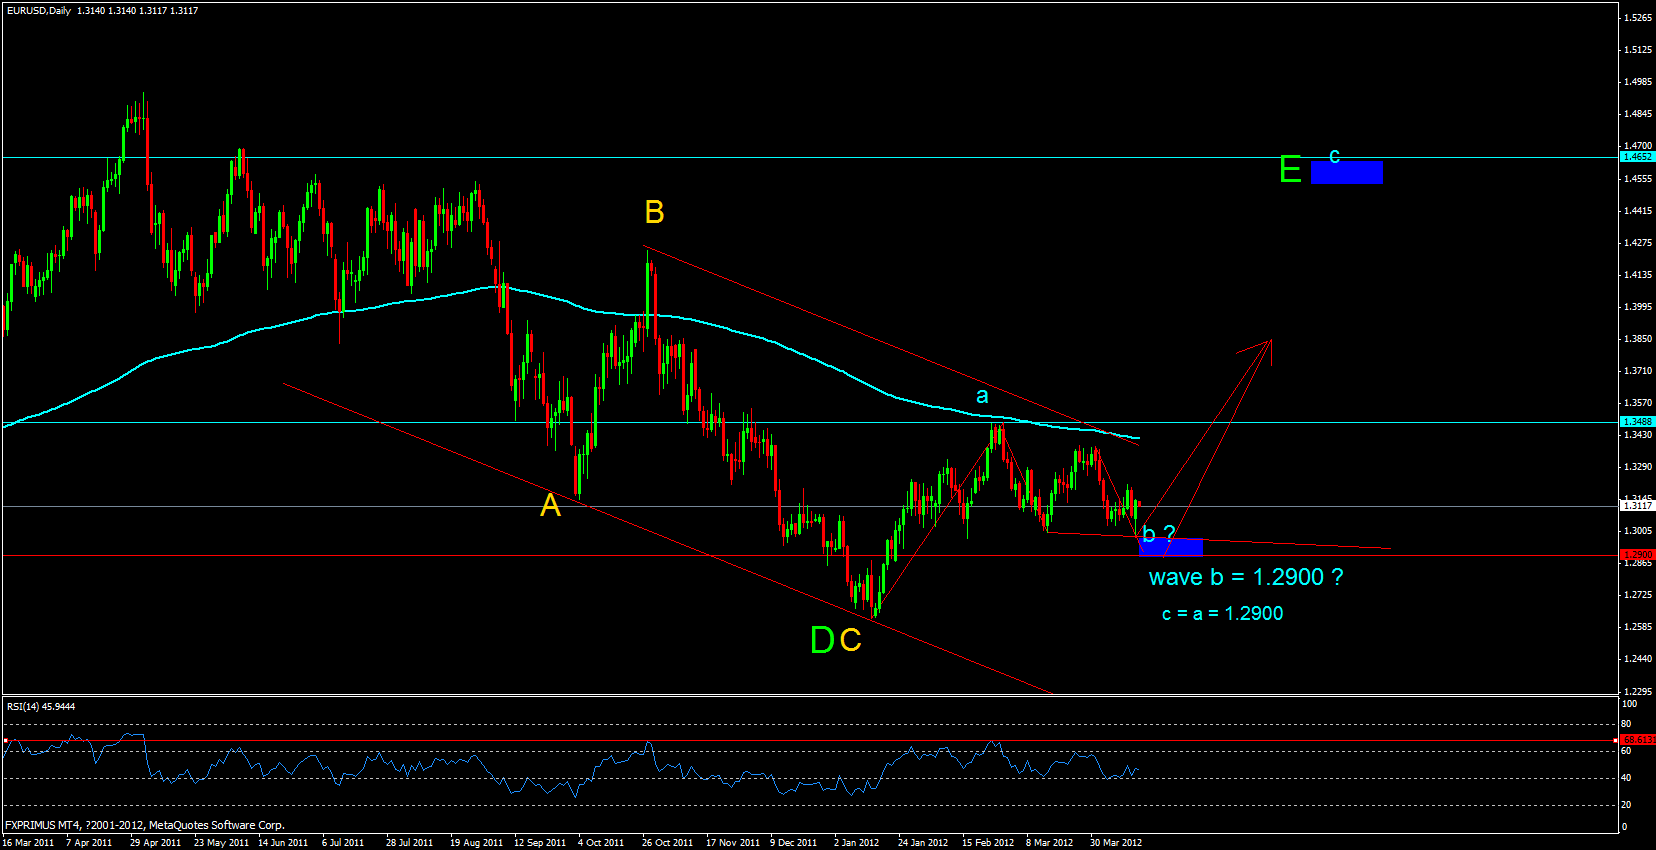
Task: Click the 1.3117 current price tag
Action: click(x=1637, y=506)
